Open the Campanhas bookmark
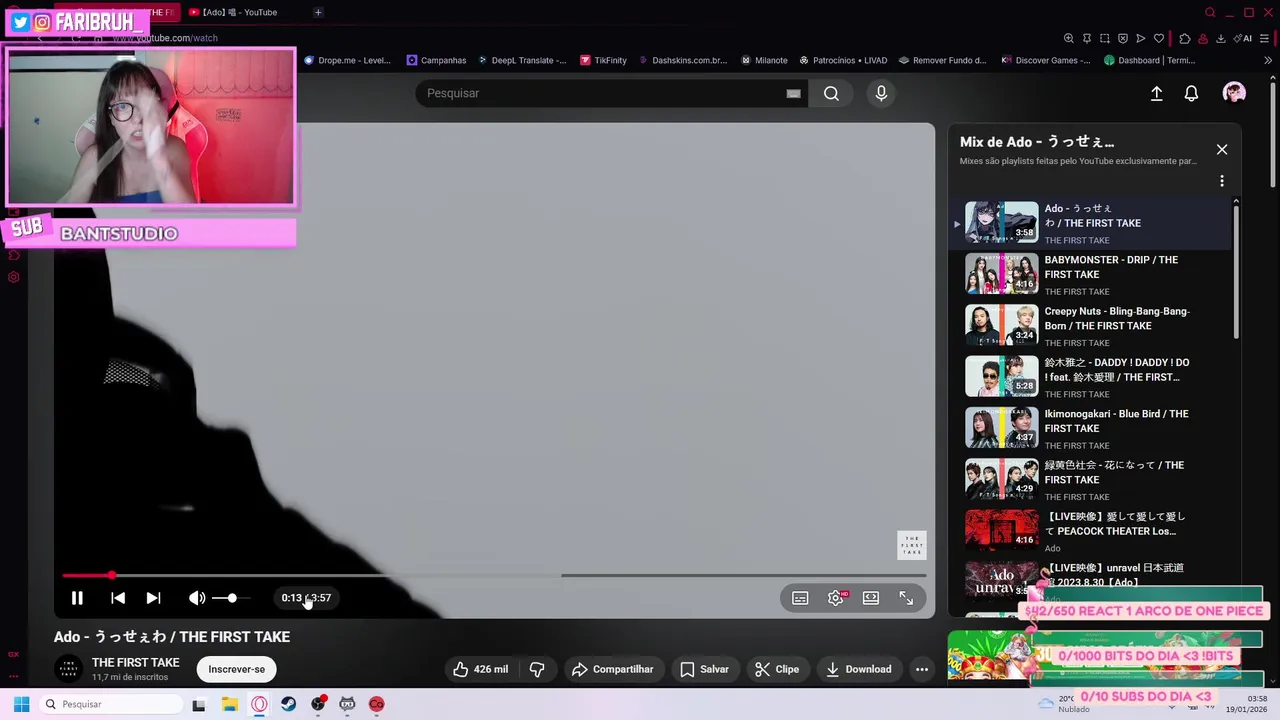Image resolution: width=1280 pixels, height=720 pixels. [436, 60]
